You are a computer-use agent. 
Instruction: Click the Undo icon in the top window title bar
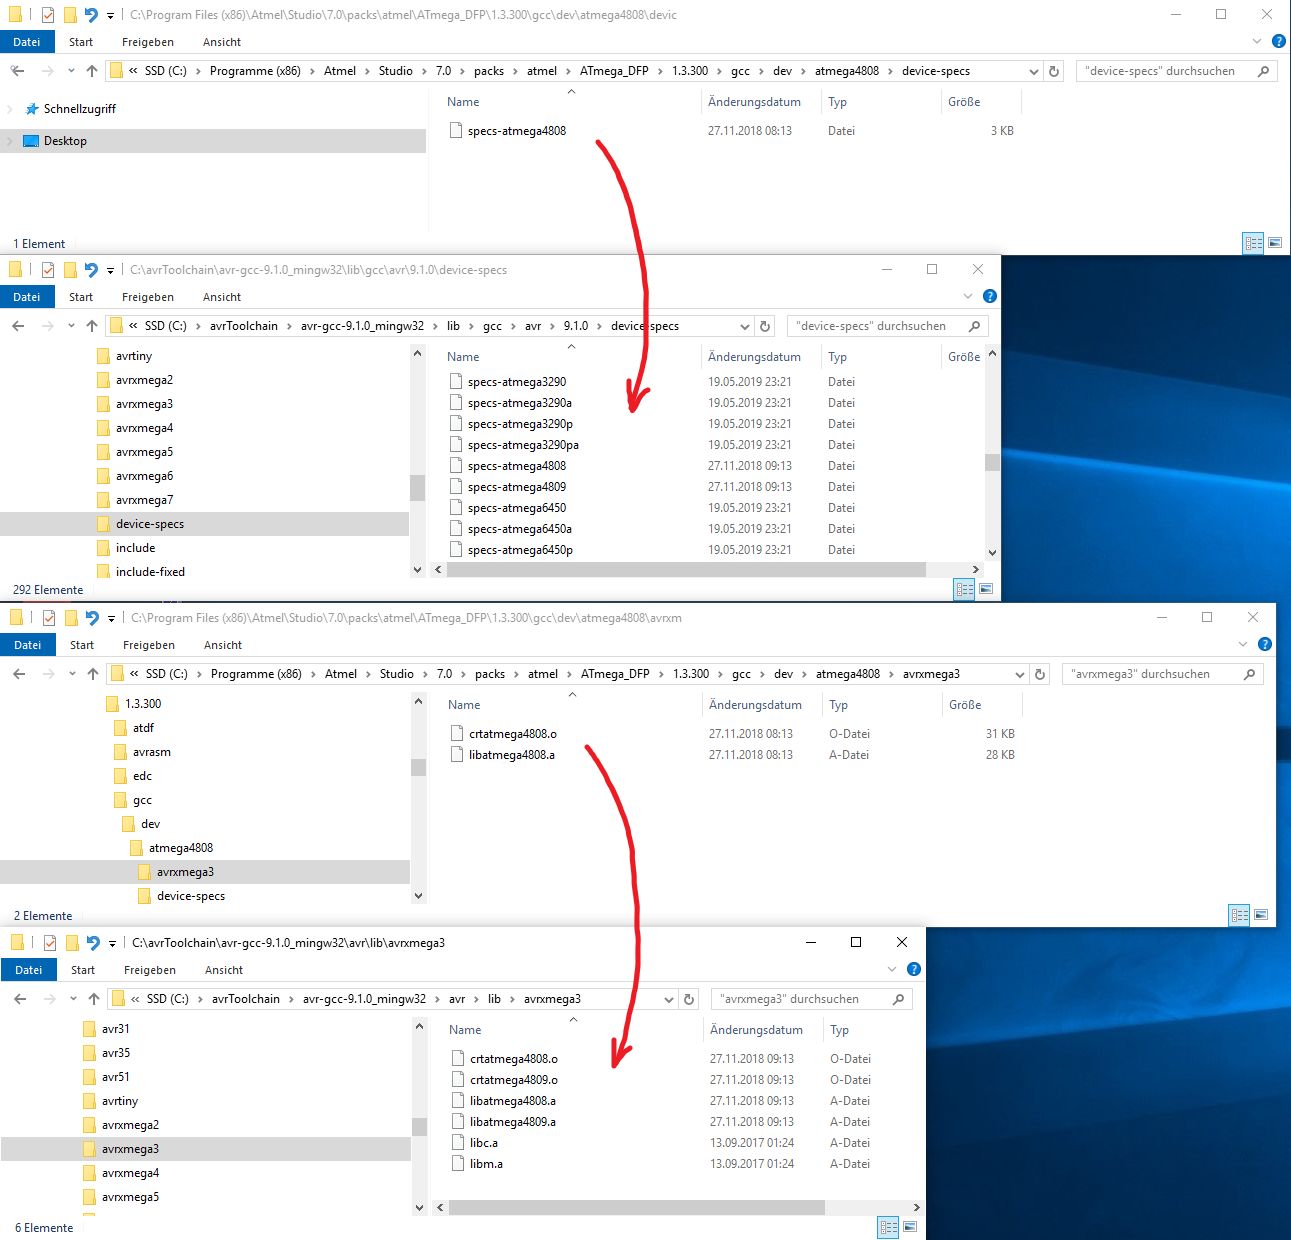click(91, 15)
